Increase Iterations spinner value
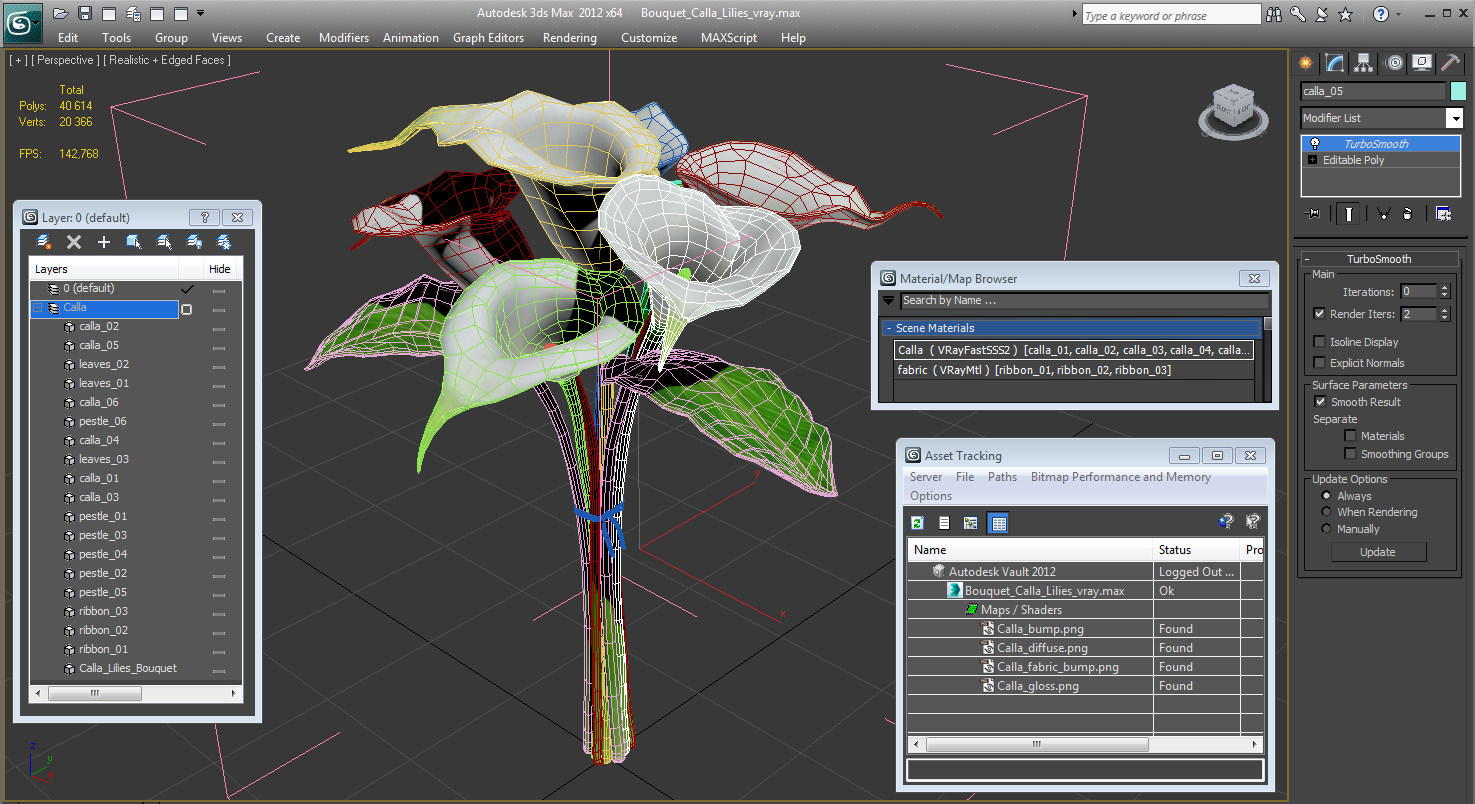The width and height of the screenshot is (1475, 804). pos(1444,288)
